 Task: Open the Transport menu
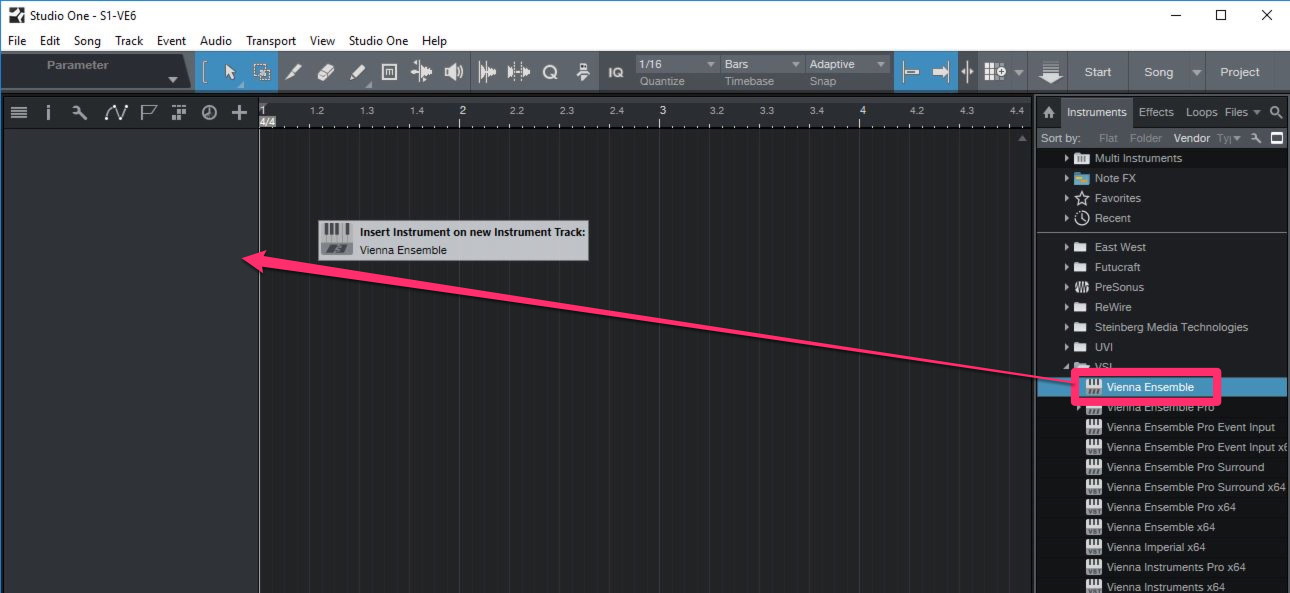(271, 41)
